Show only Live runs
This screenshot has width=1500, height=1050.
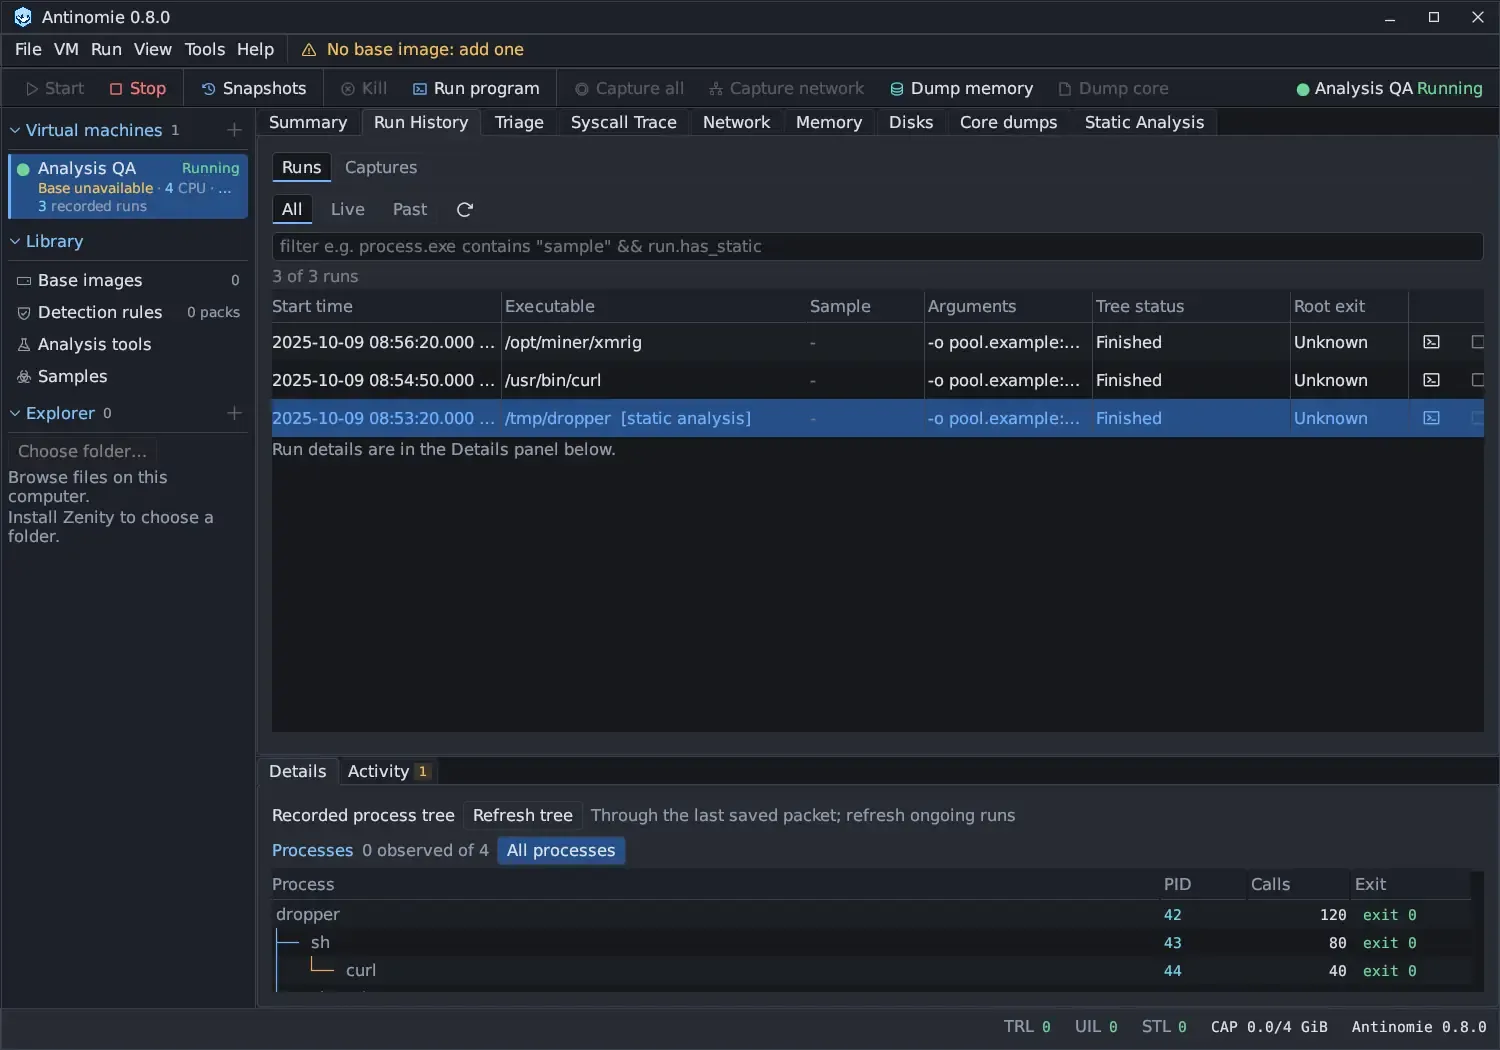(x=348, y=209)
